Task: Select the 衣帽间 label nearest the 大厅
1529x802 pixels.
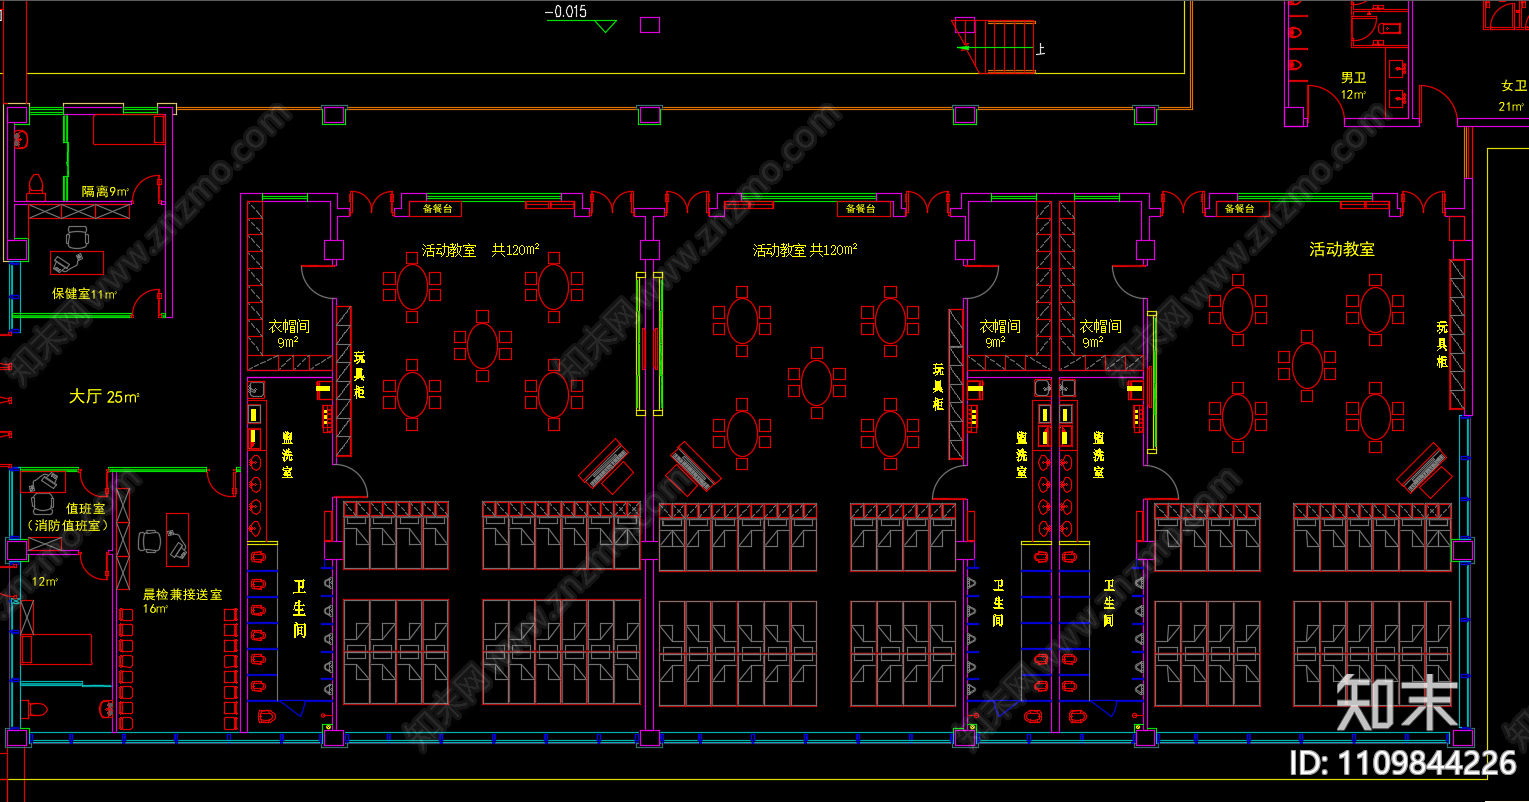Action: coord(287,326)
